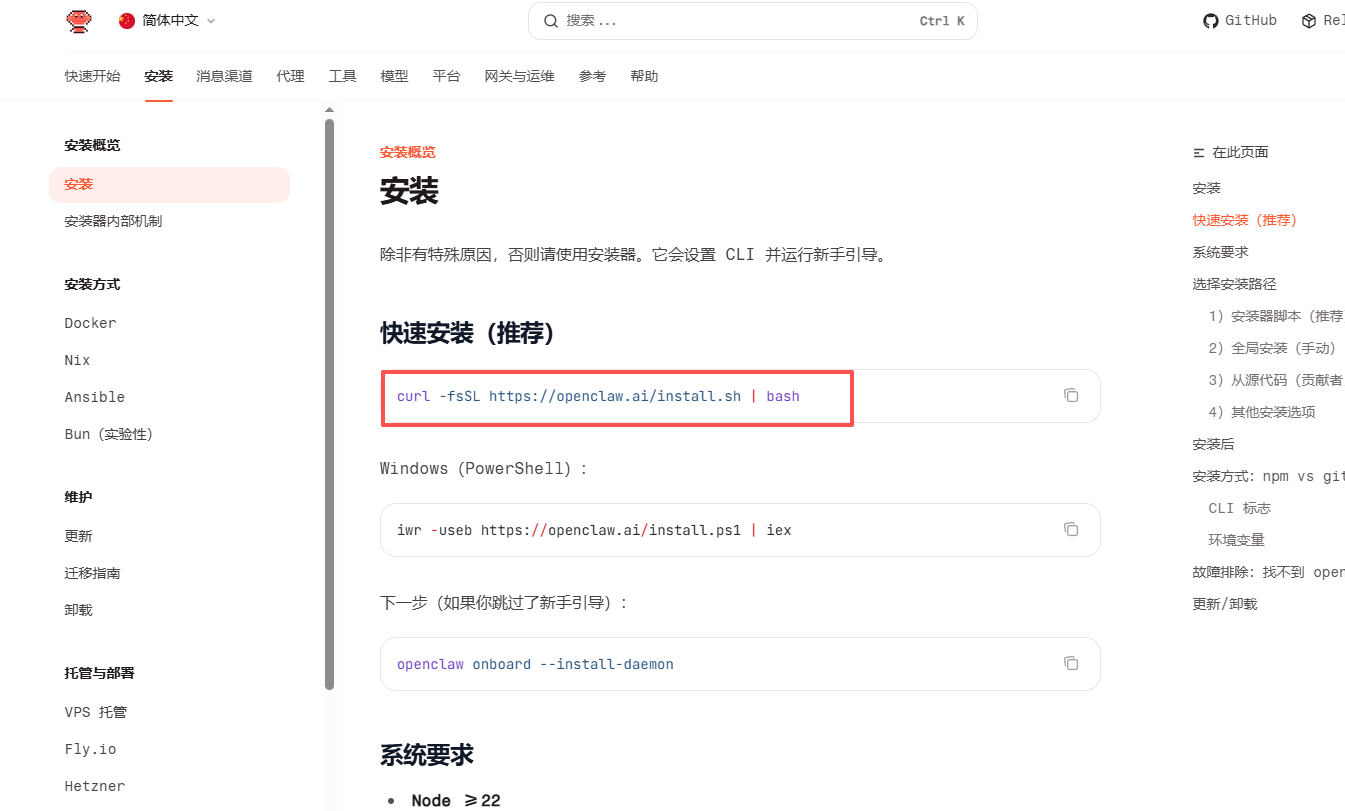Click the China flag icon
The height and width of the screenshot is (811, 1345).
[127, 21]
